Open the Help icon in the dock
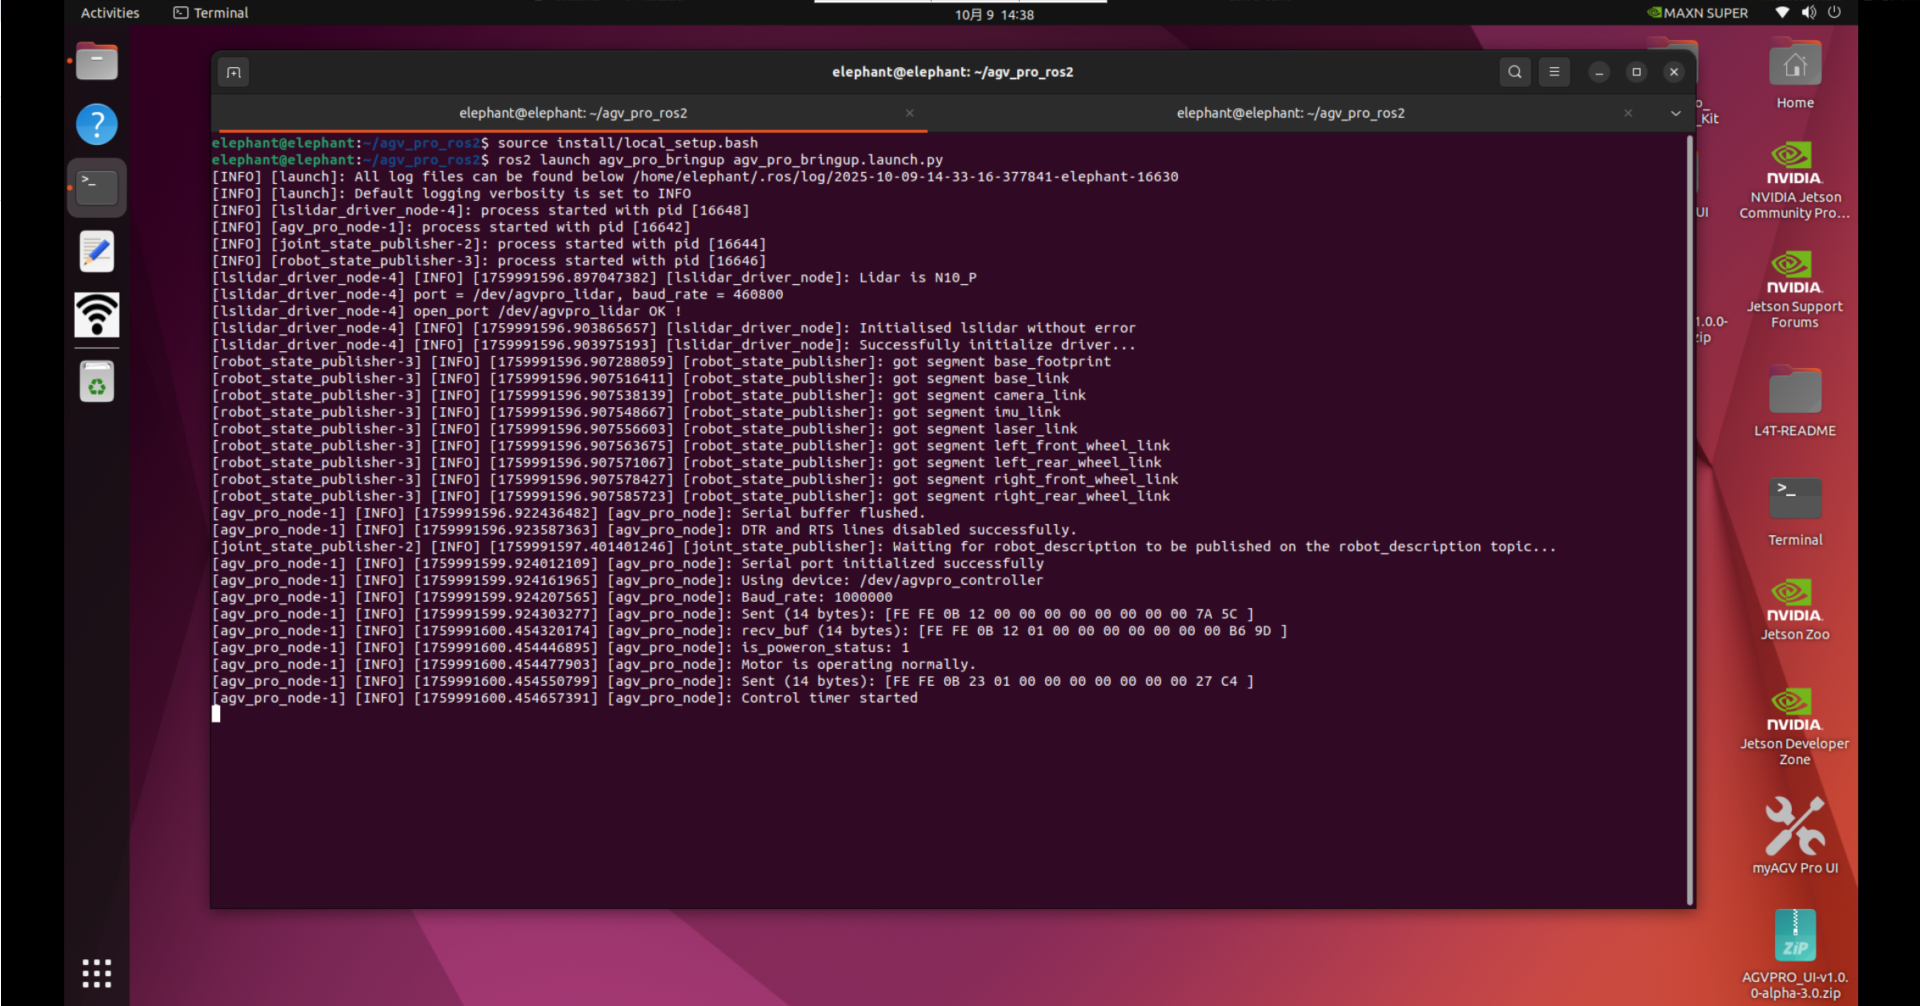The height and width of the screenshot is (1006, 1920). tap(97, 125)
